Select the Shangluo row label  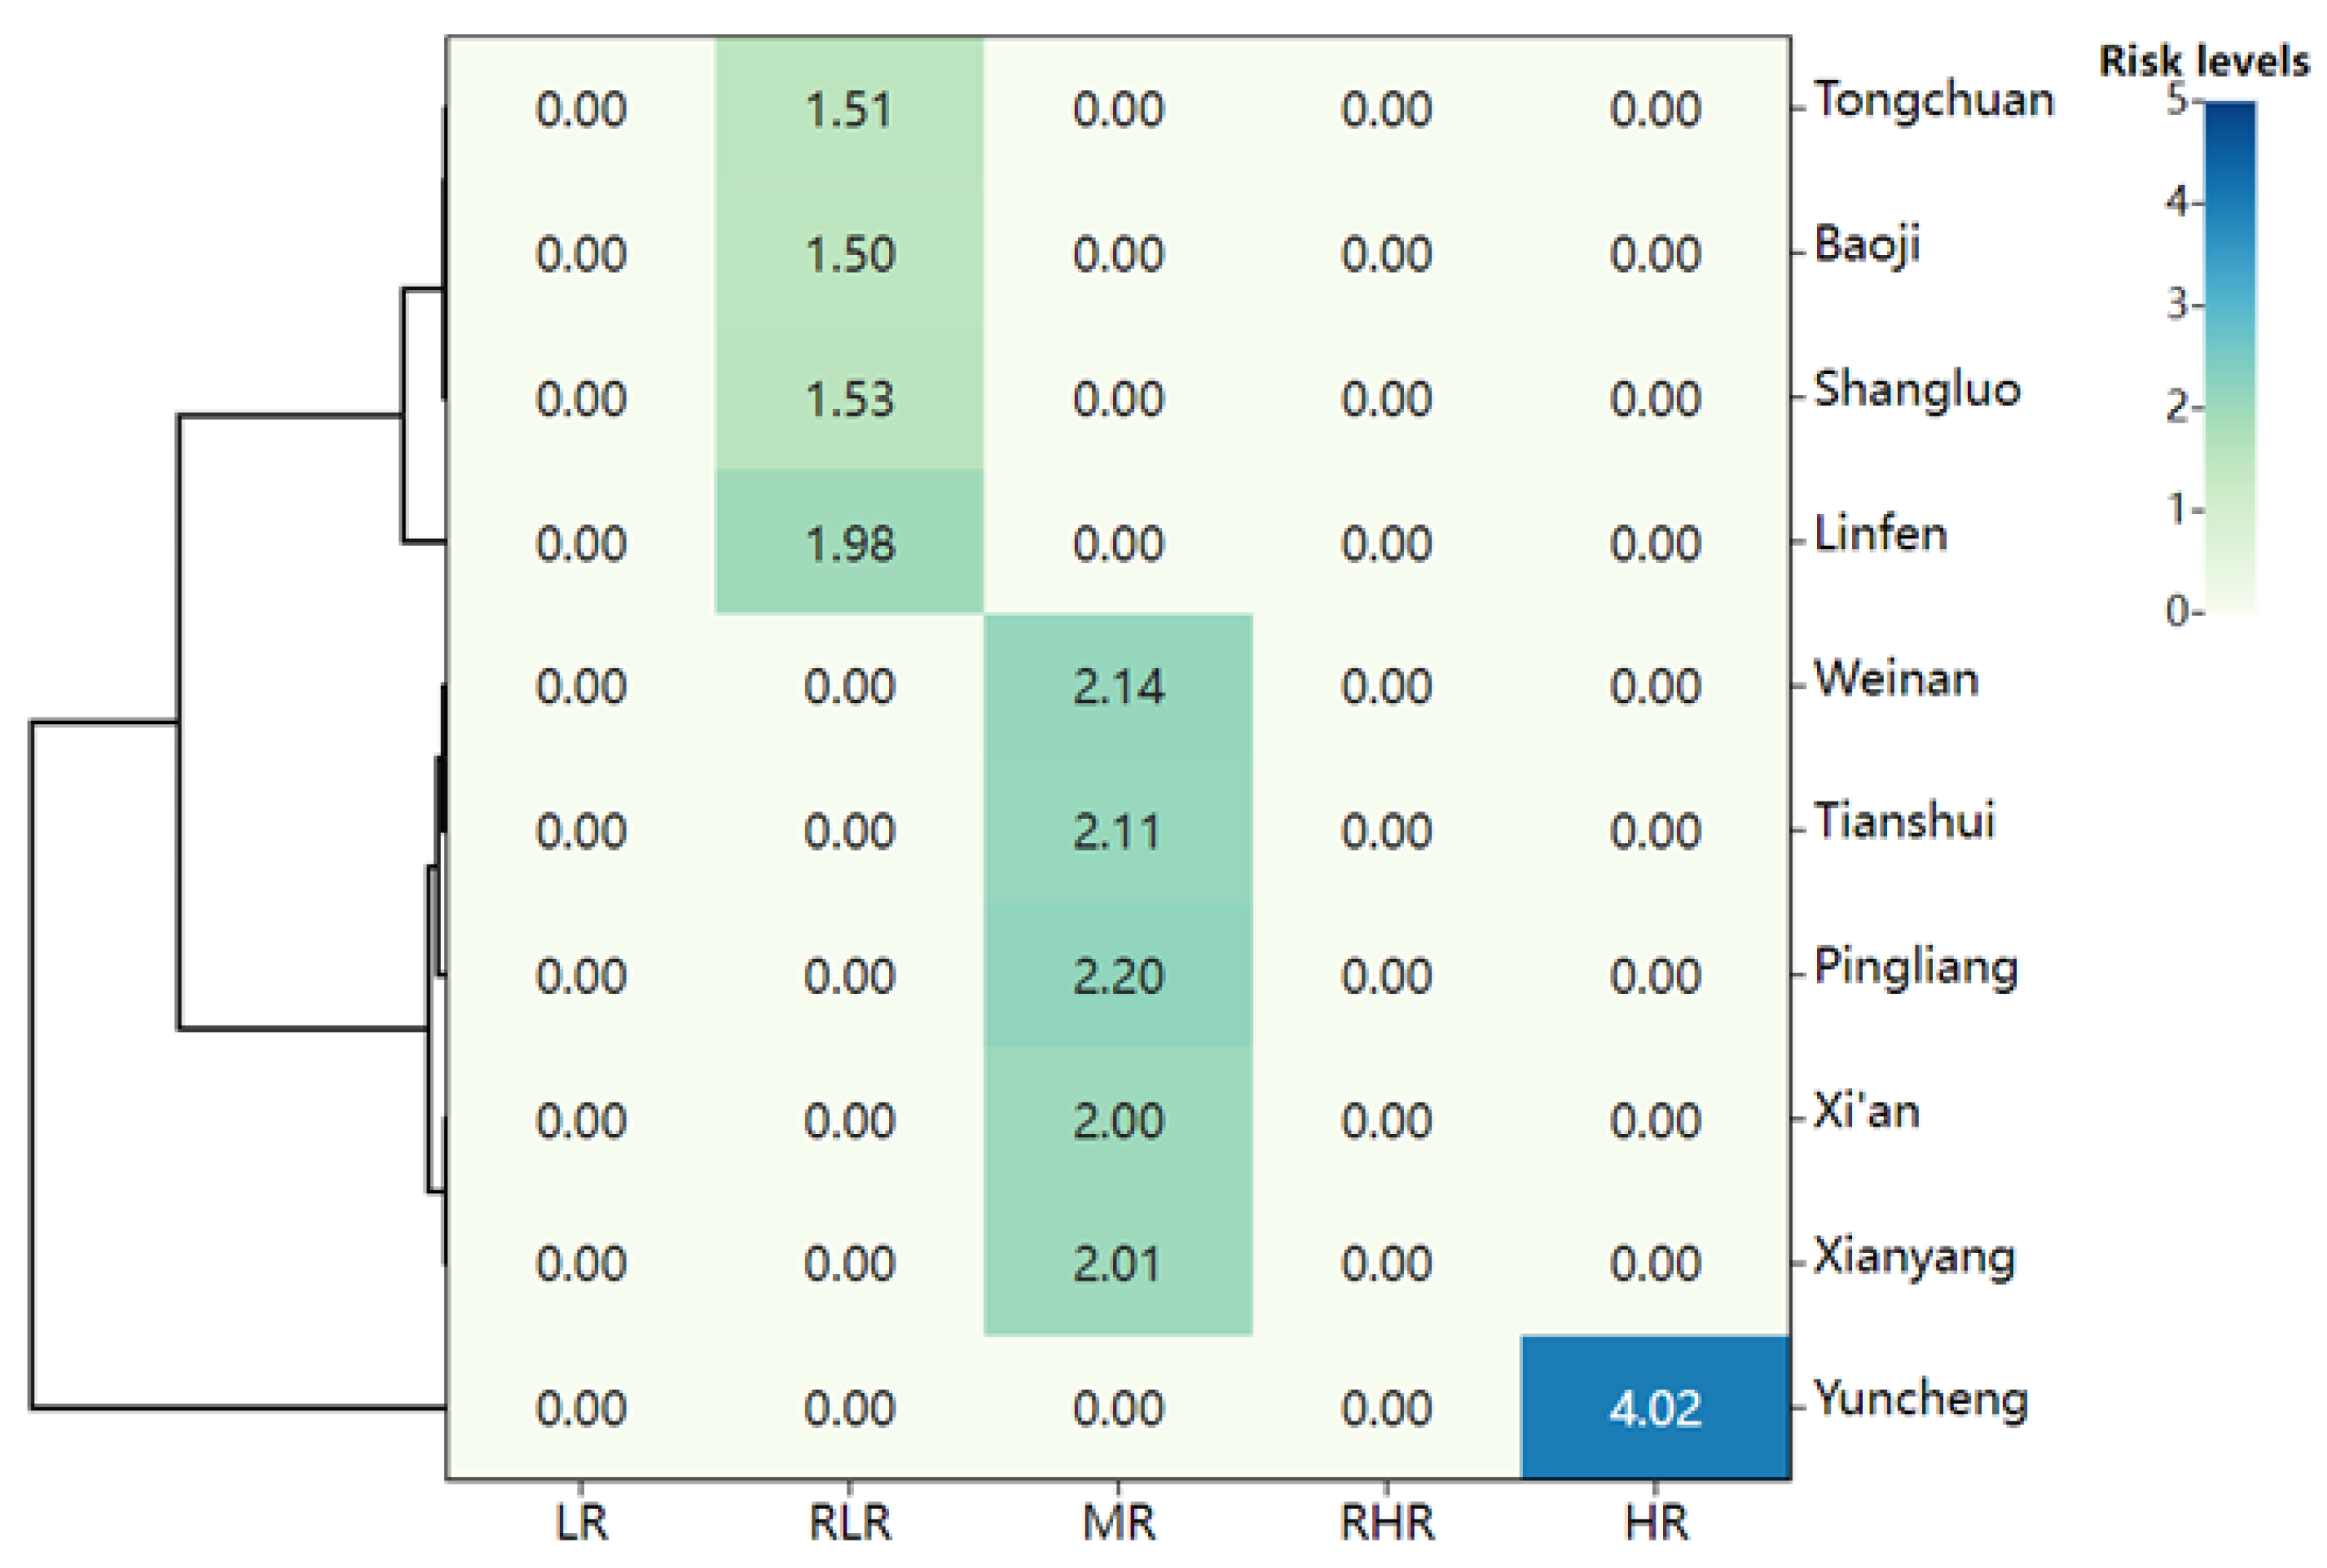click(x=1917, y=389)
